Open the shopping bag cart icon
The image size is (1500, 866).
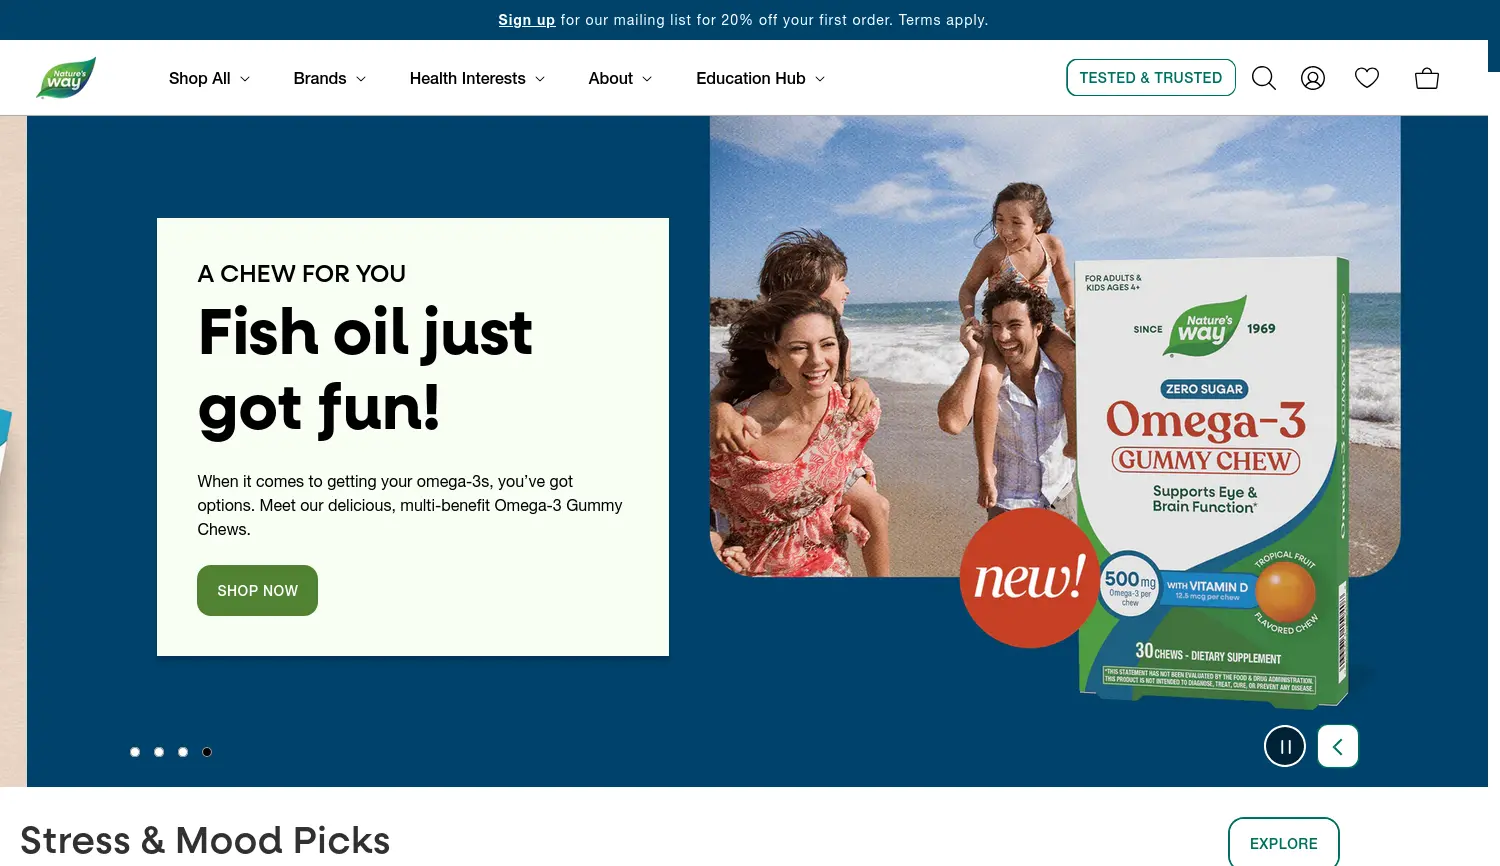1427,78
